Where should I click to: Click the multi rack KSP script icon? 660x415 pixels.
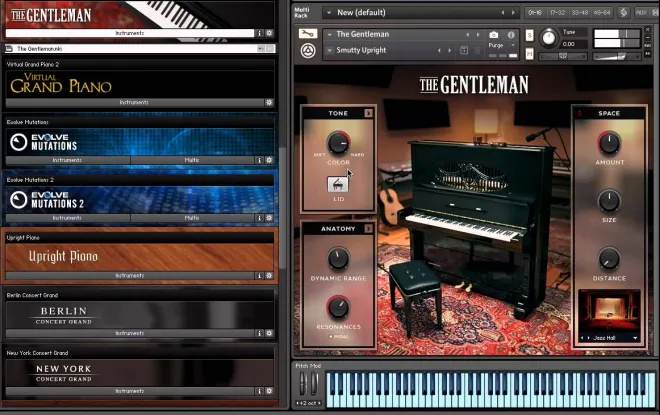click(624, 13)
